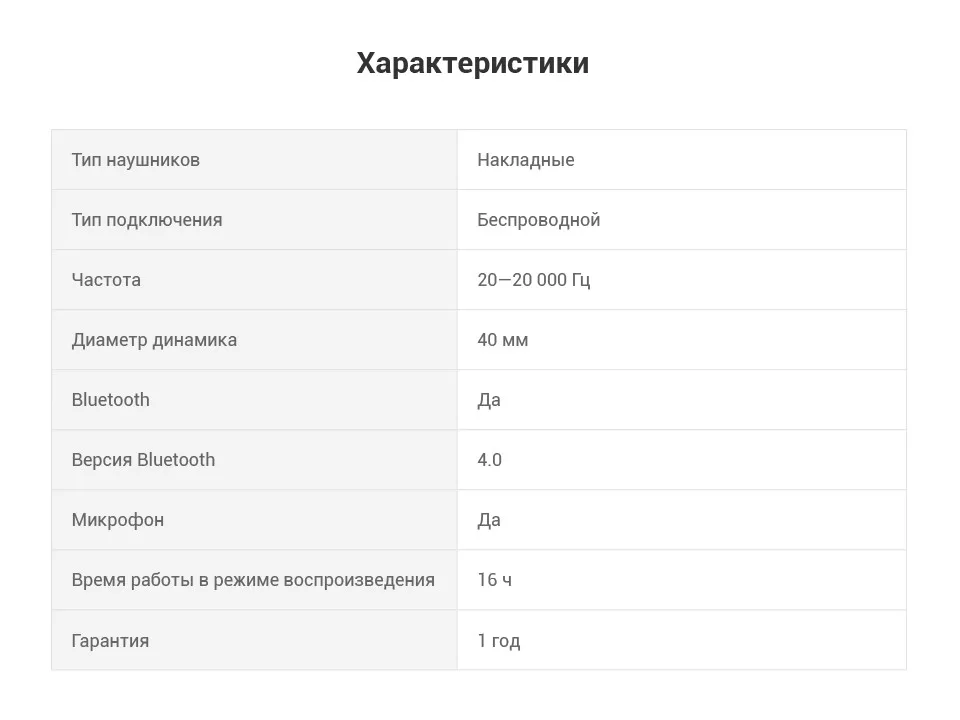This screenshot has width=960, height=720.
Task: Click the Характеристики heading
Action: [473, 63]
